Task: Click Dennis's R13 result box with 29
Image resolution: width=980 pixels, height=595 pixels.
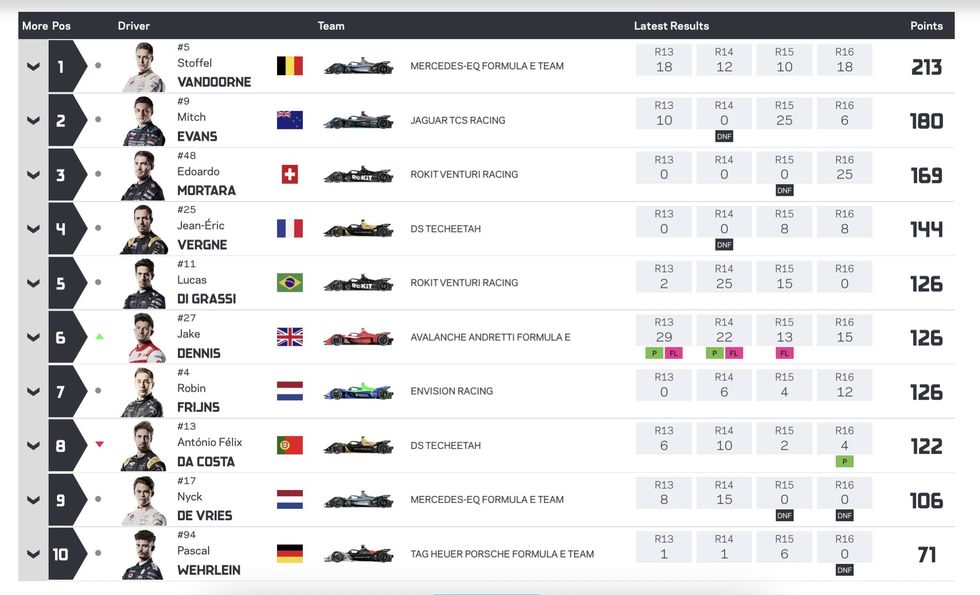Action: coord(664,332)
